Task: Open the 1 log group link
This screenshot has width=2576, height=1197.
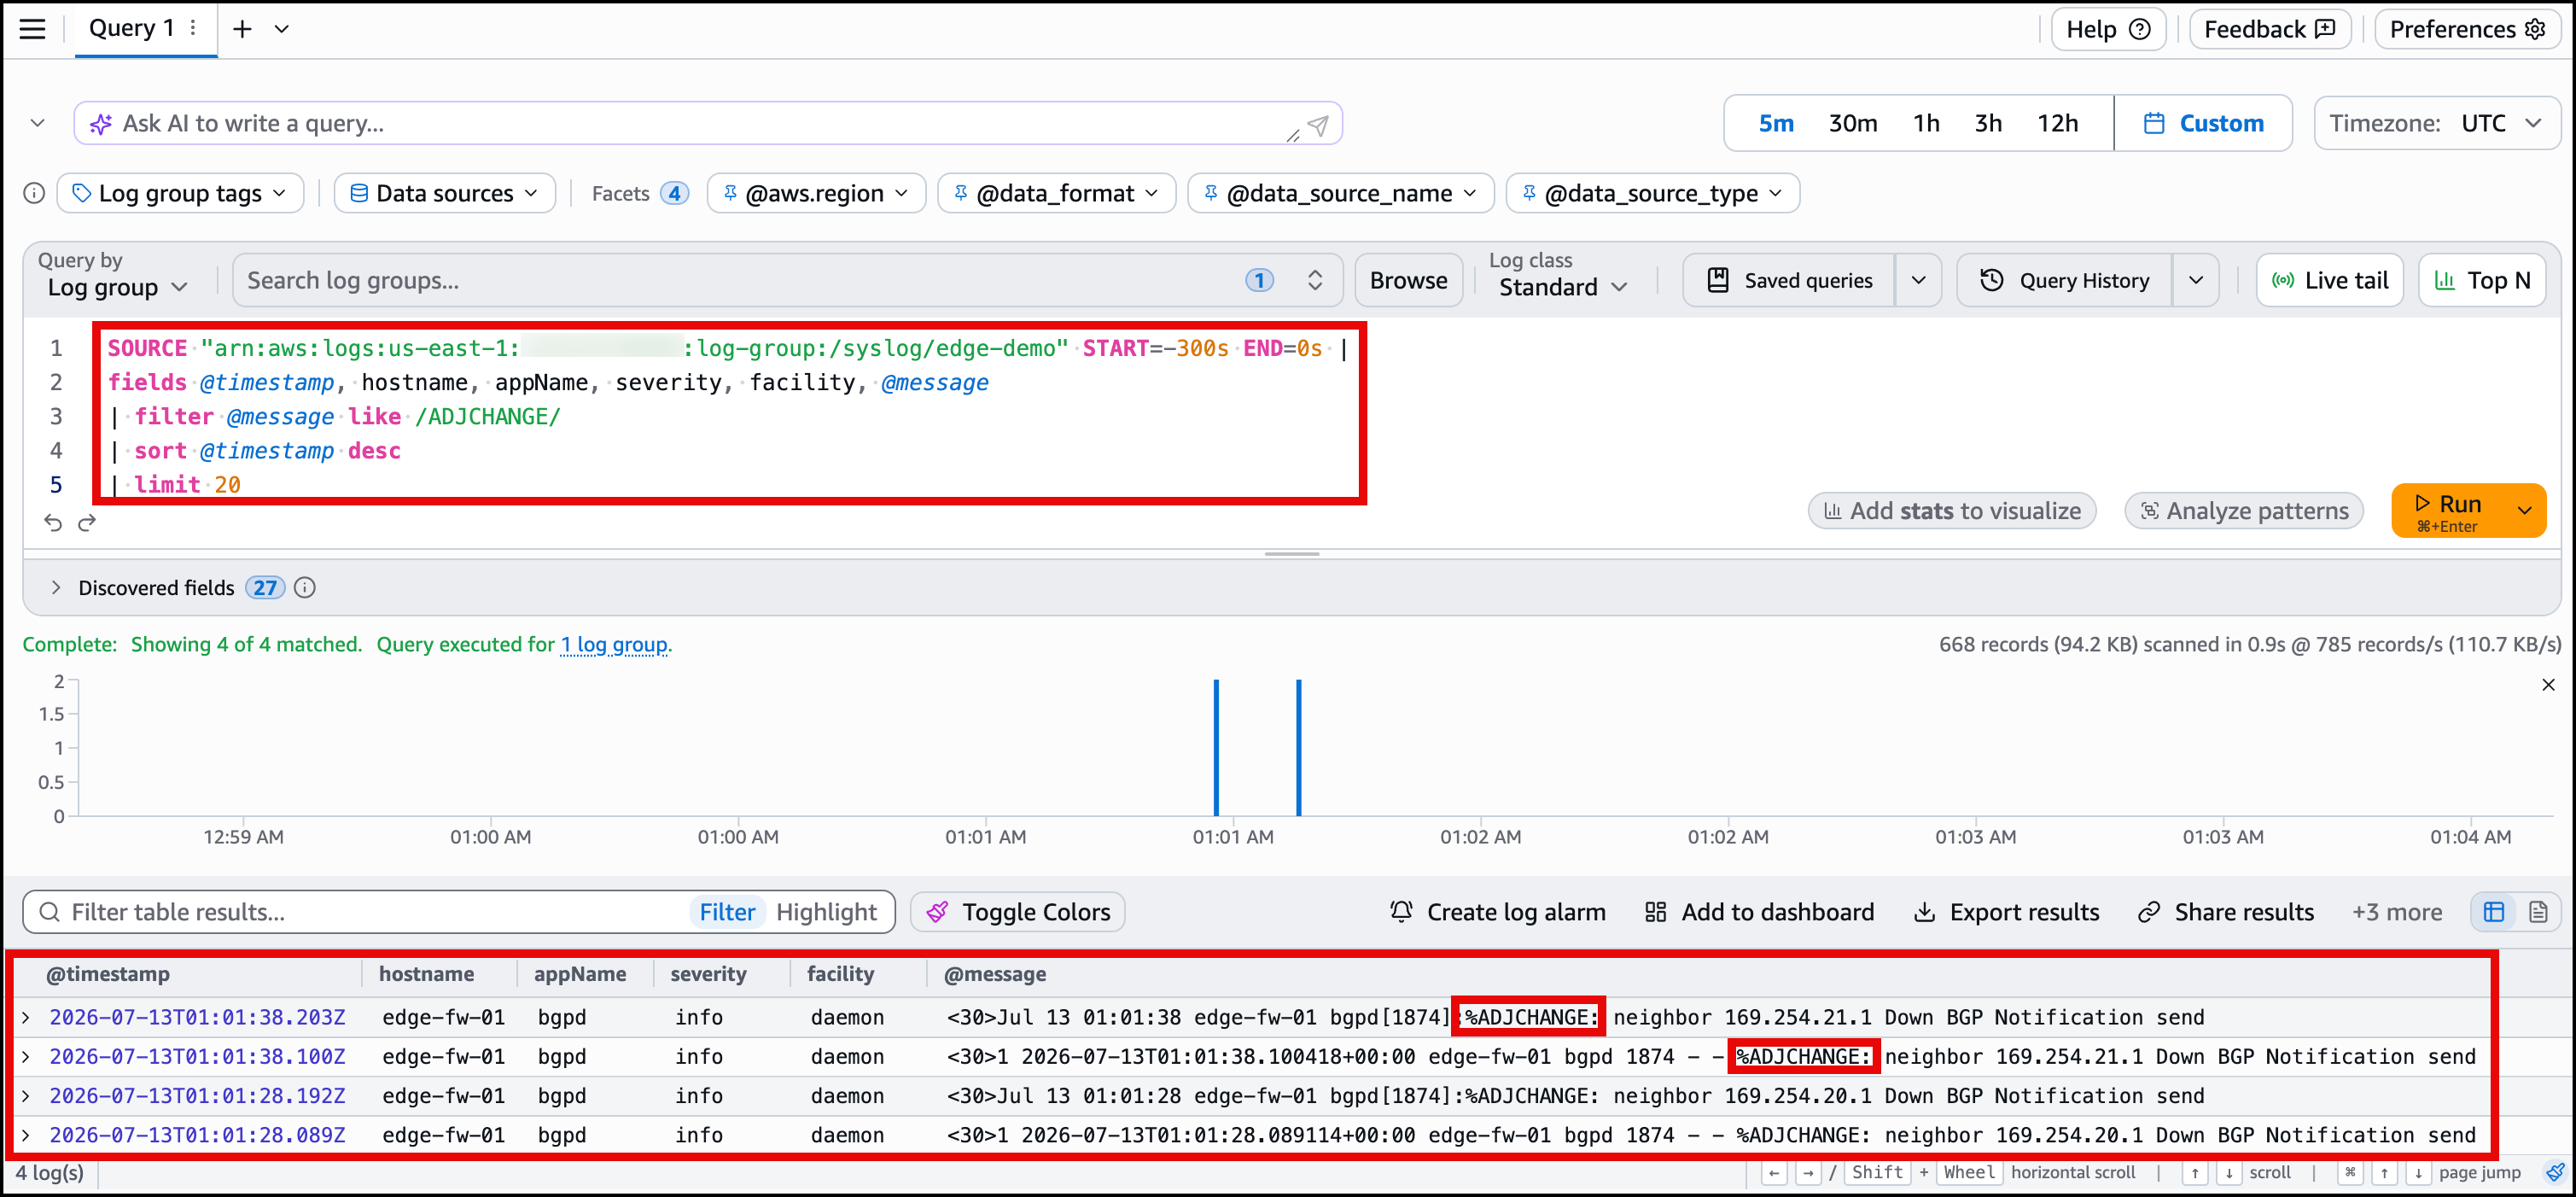Action: coord(614,645)
